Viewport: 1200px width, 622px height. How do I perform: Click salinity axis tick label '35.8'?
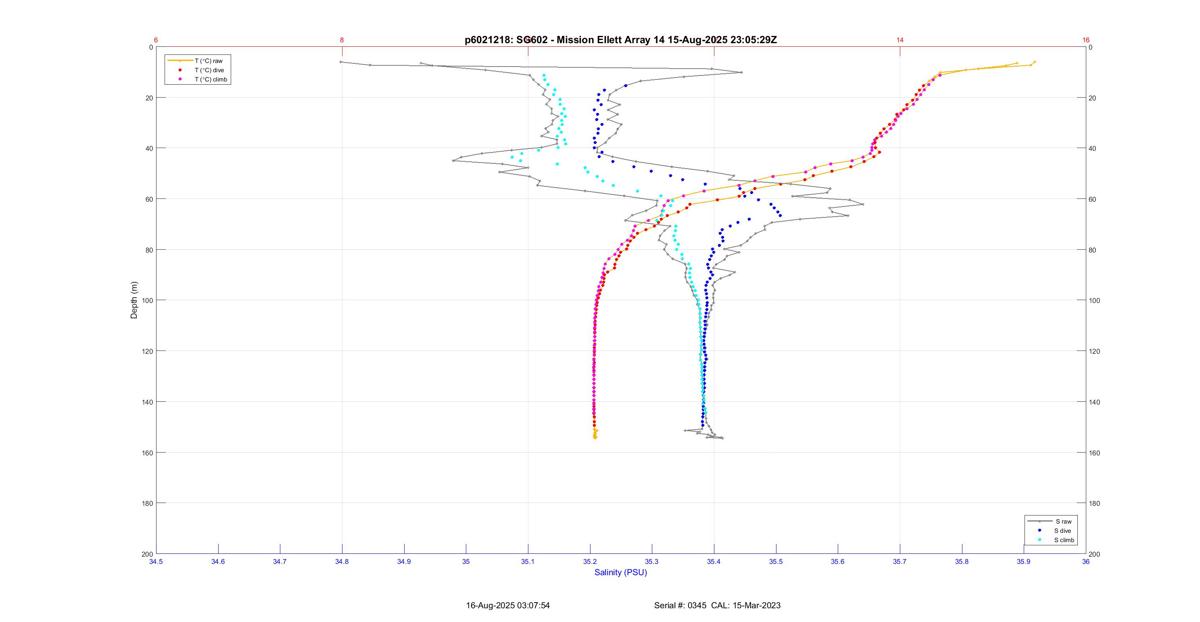(962, 562)
